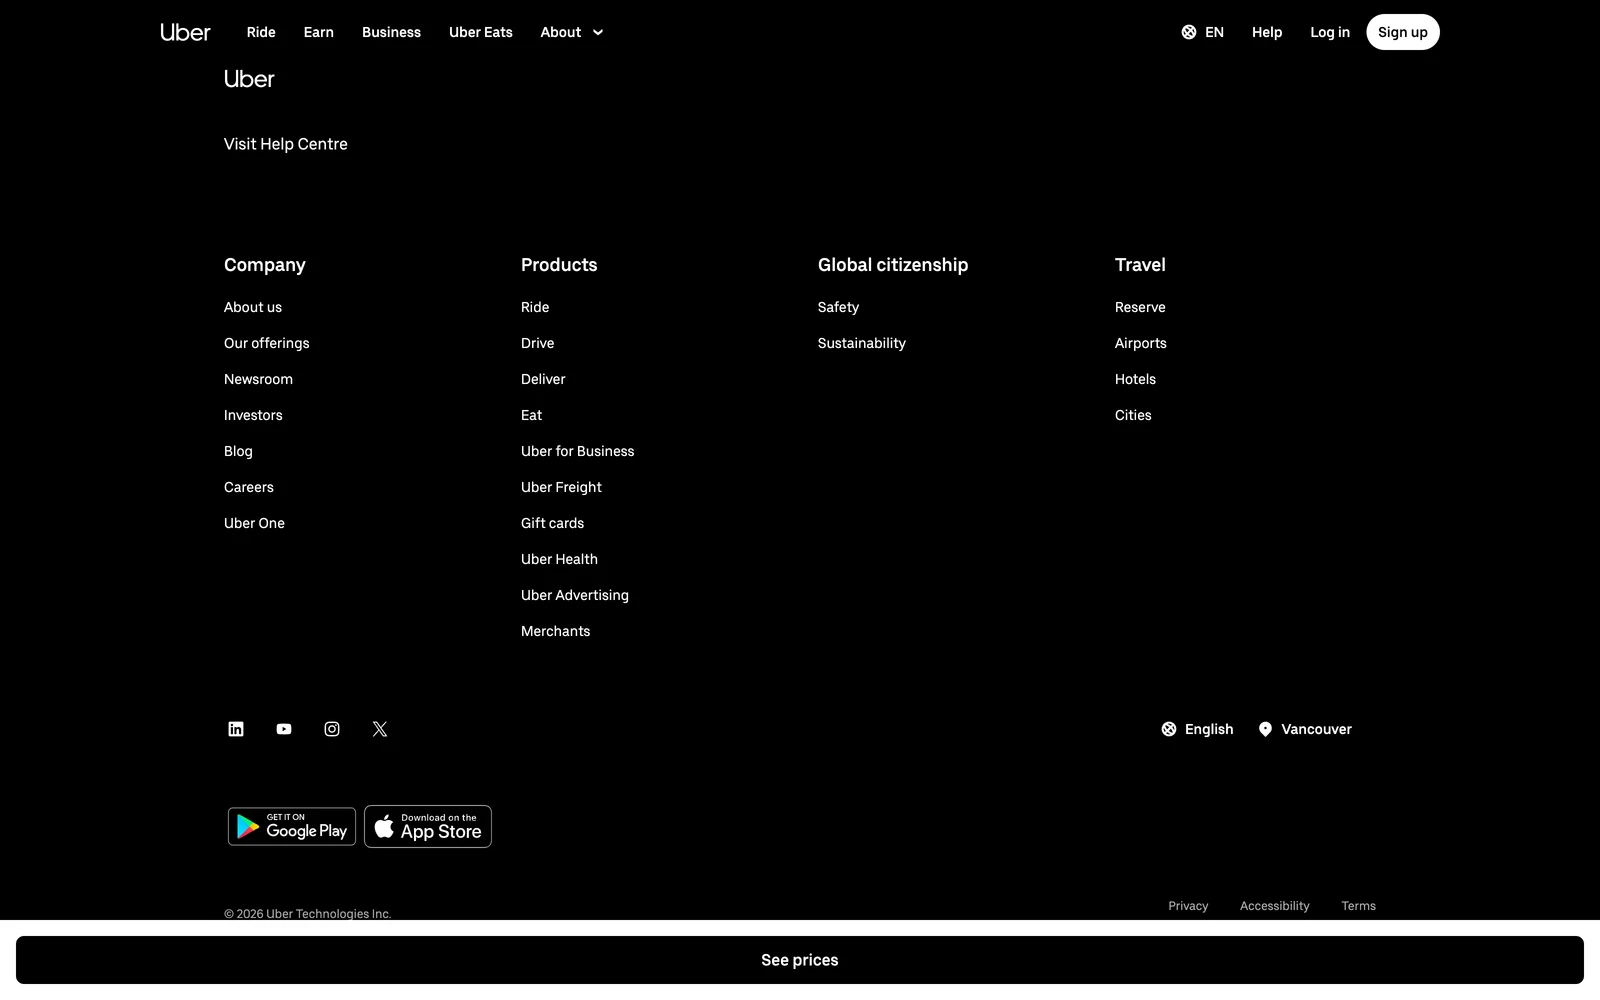Open Our offerings link
1600x1000 pixels.
267,343
